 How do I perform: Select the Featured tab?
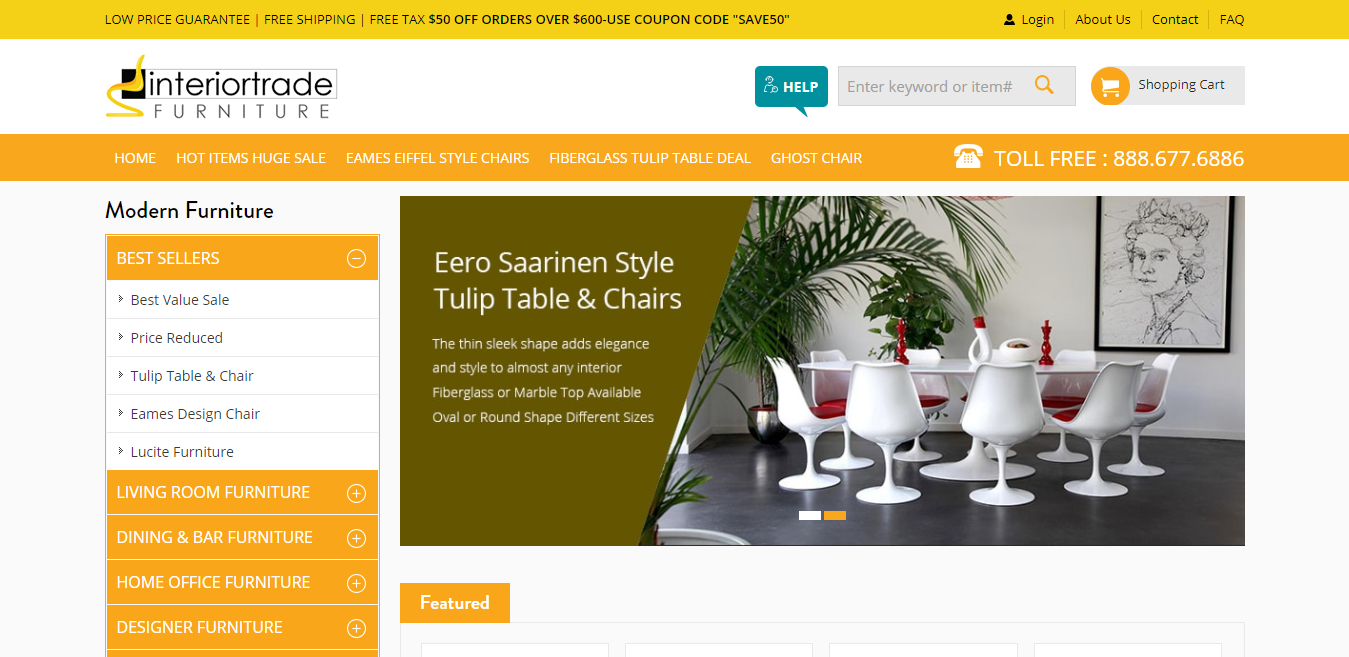coord(455,603)
